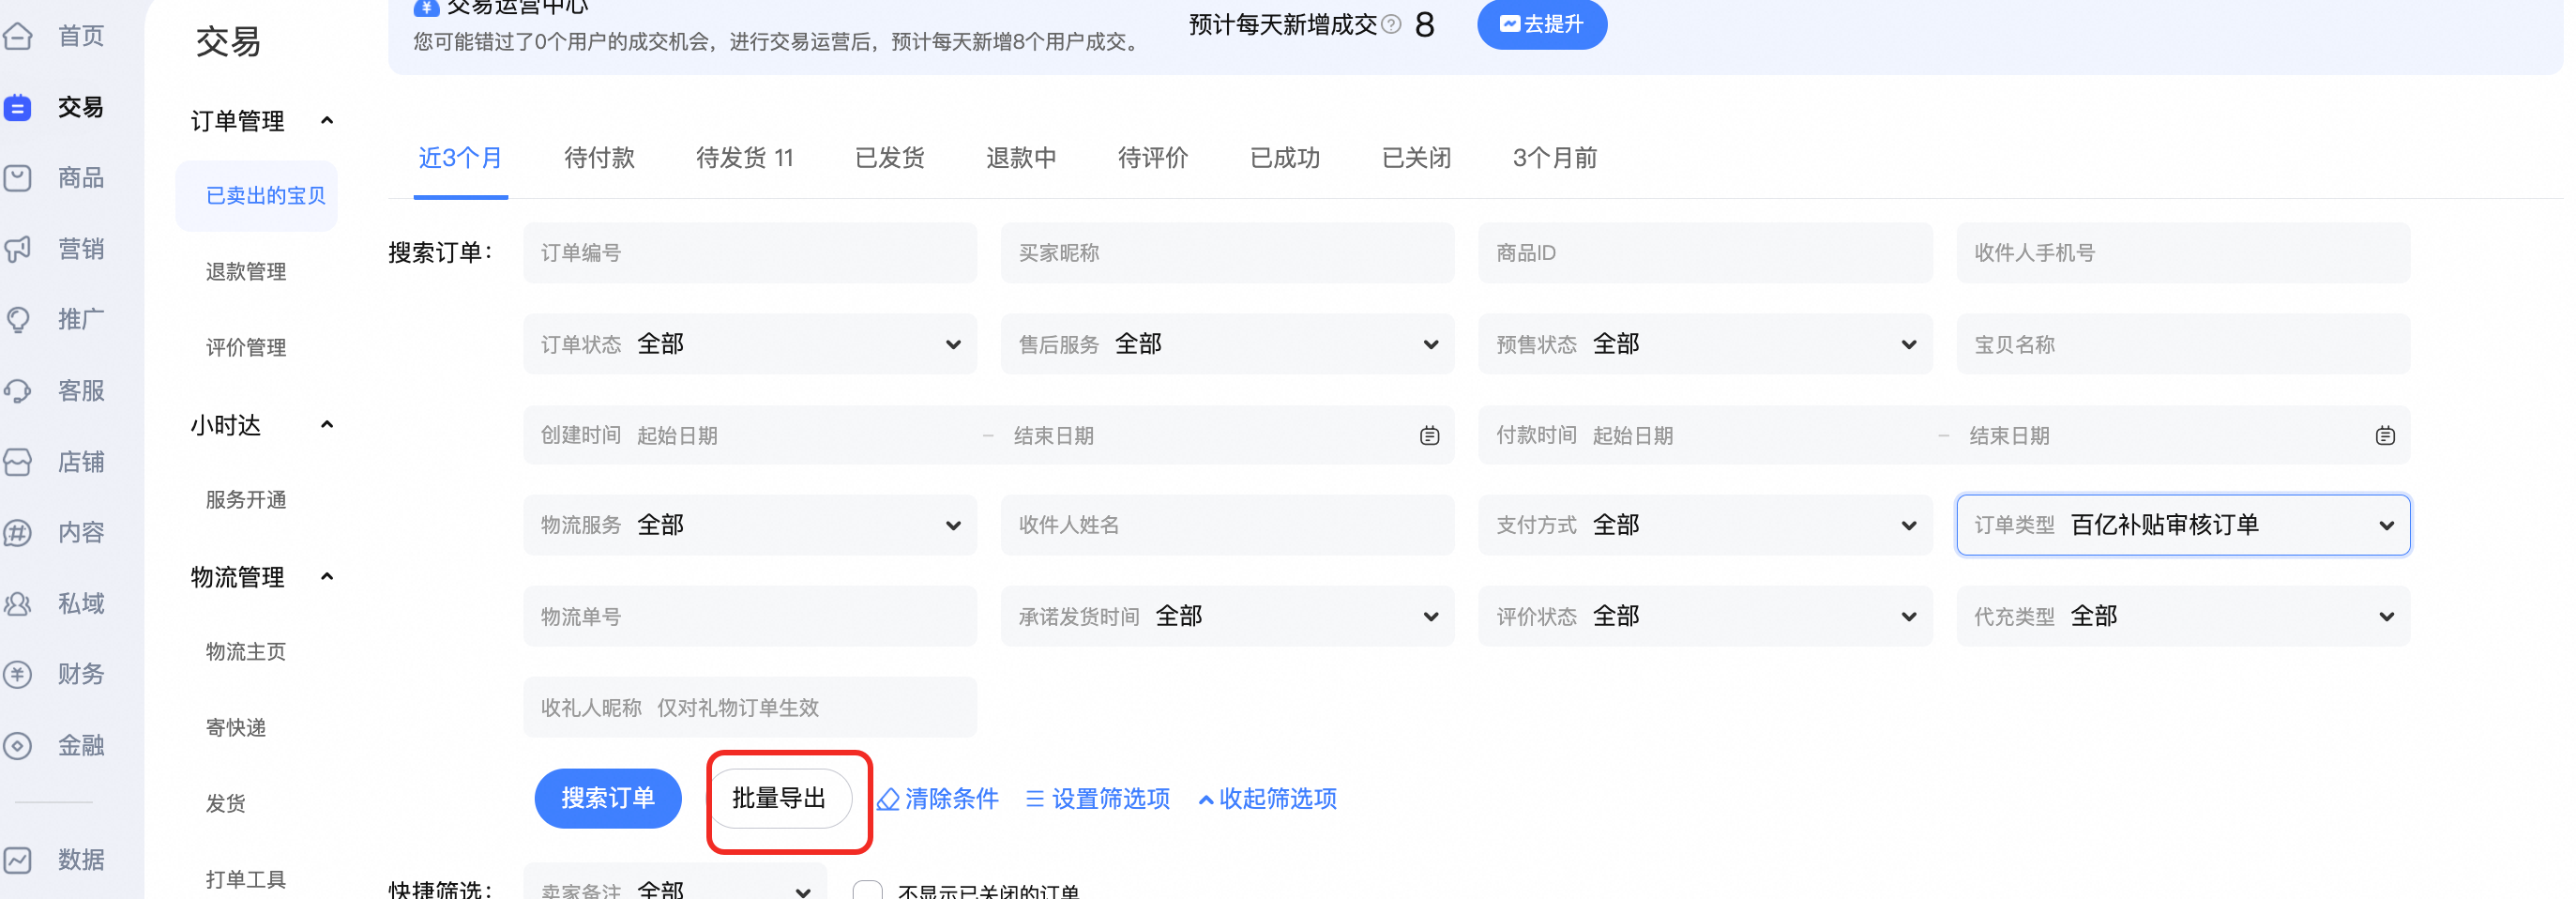
Task: Click help icon beside 预计每天新增成交
Action: coord(1391,24)
